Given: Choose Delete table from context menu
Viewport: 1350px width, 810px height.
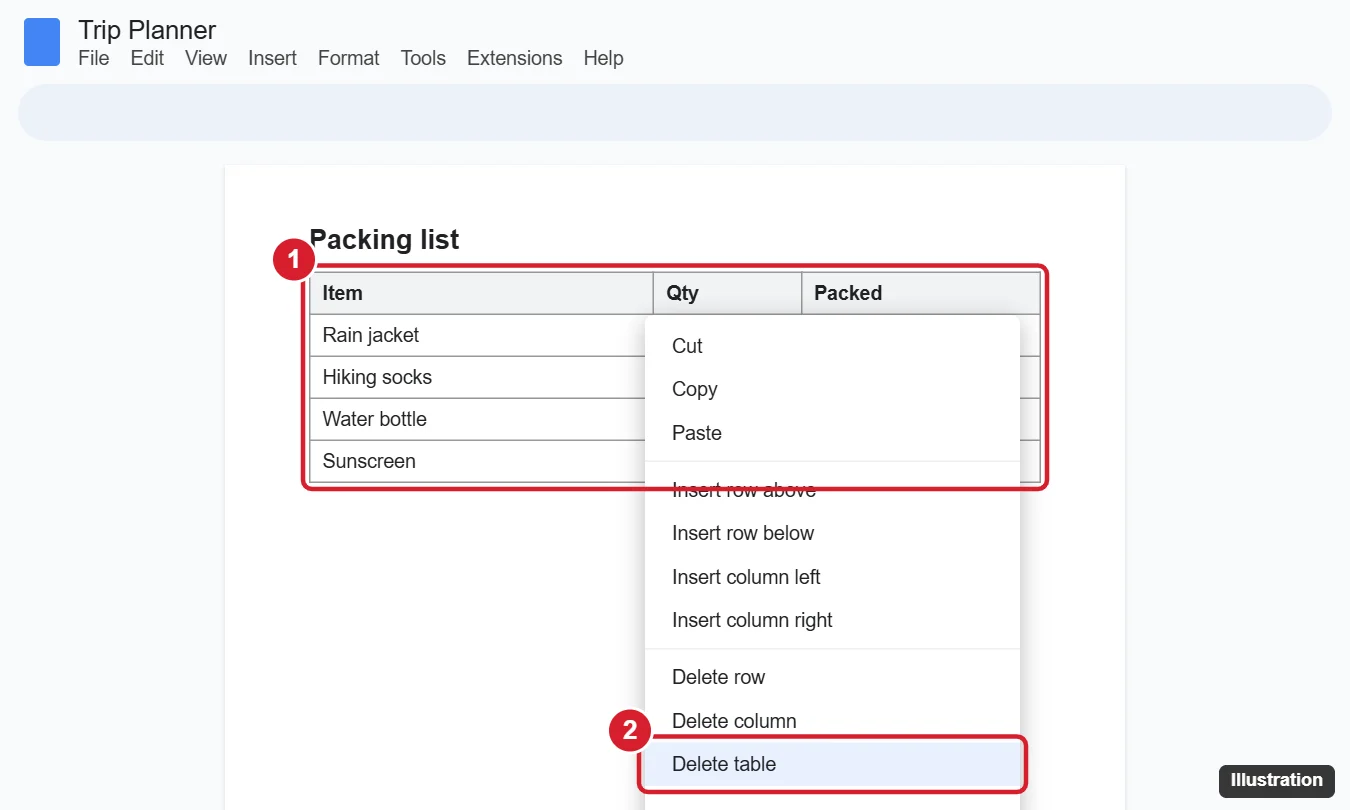Looking at the screenshot, I should (832, 764).
